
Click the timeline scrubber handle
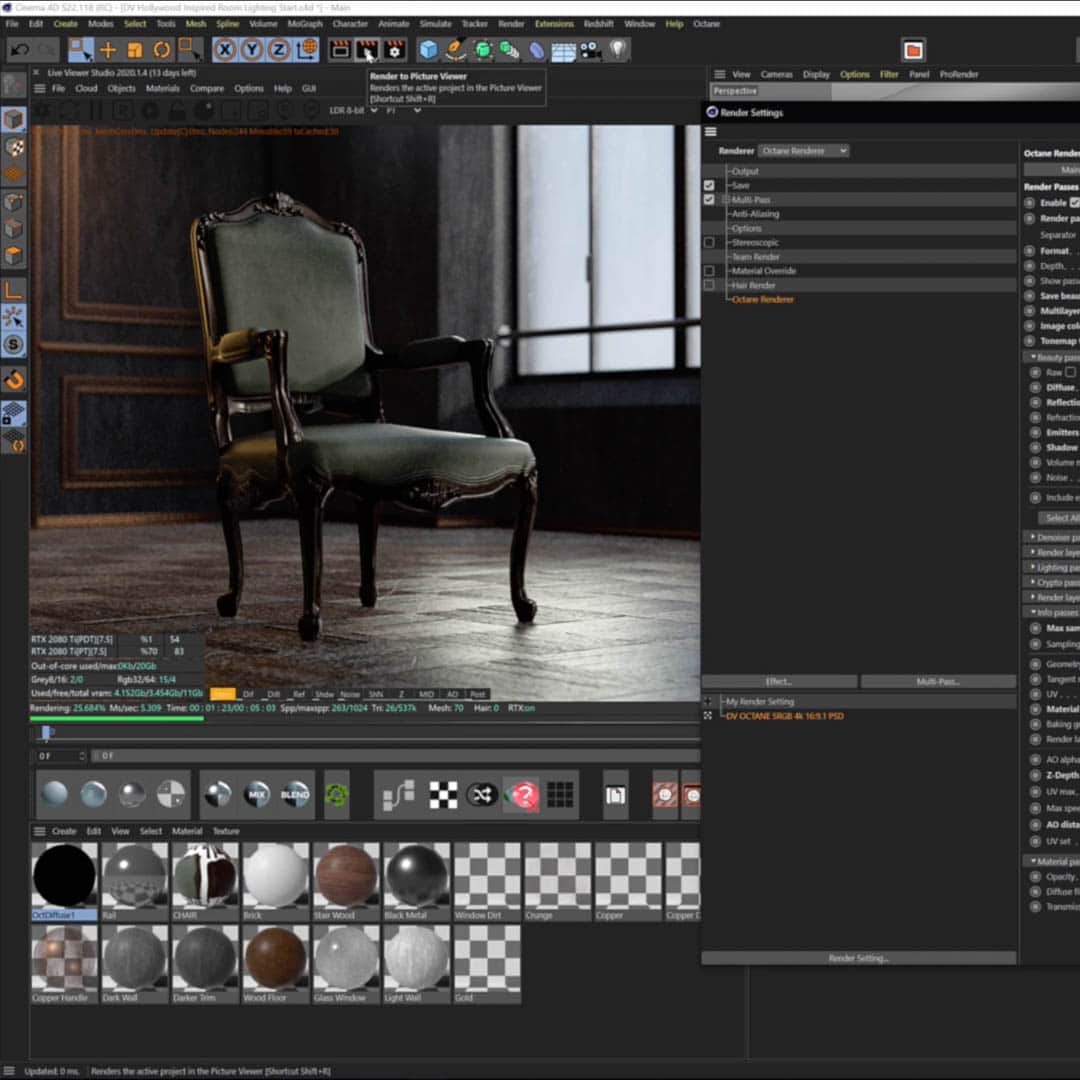click(46, 732)
